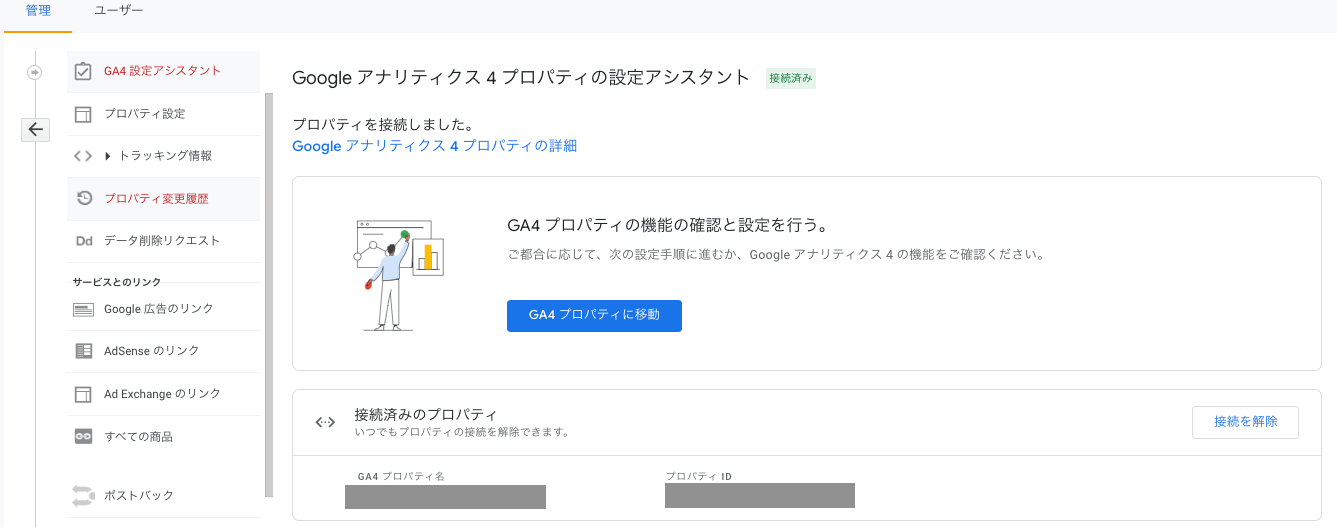The width and height of the screenshot is (1337, 527).
Task: Select プロパティ変更履歴 menu item text
Action: (156, 199)
